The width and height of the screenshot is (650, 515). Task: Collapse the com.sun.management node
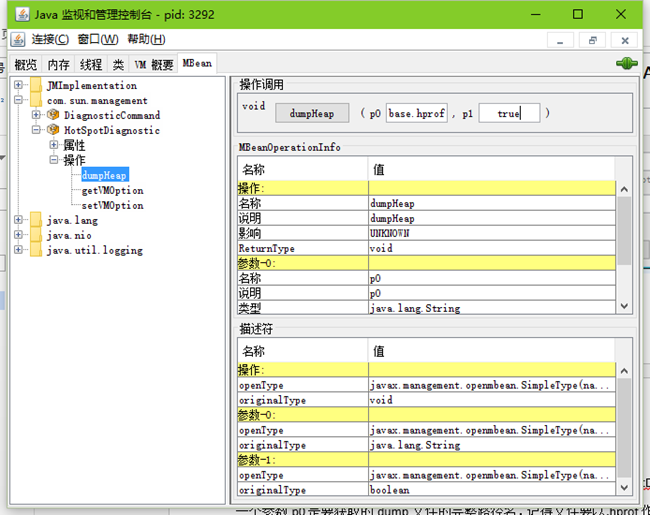18,100
